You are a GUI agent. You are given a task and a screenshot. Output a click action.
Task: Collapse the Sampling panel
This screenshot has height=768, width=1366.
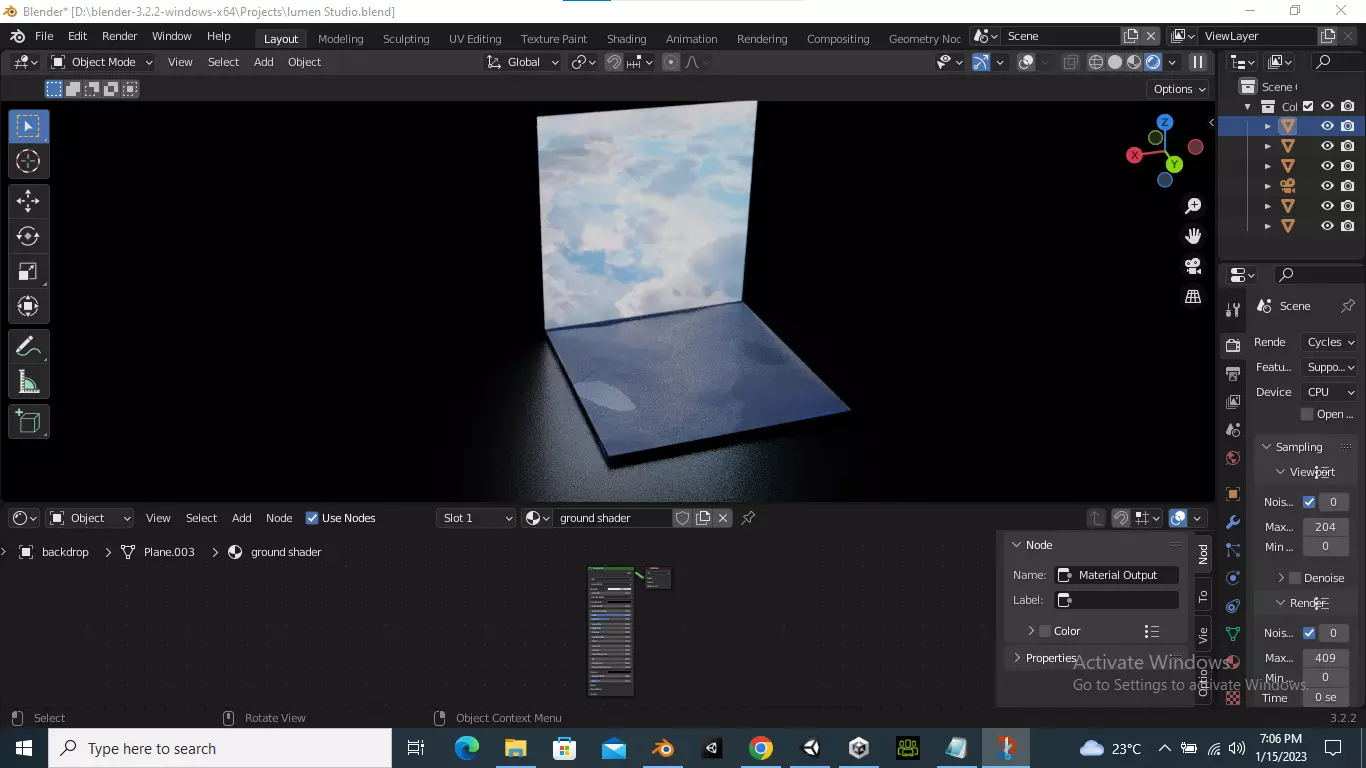tap(1298, 447)
